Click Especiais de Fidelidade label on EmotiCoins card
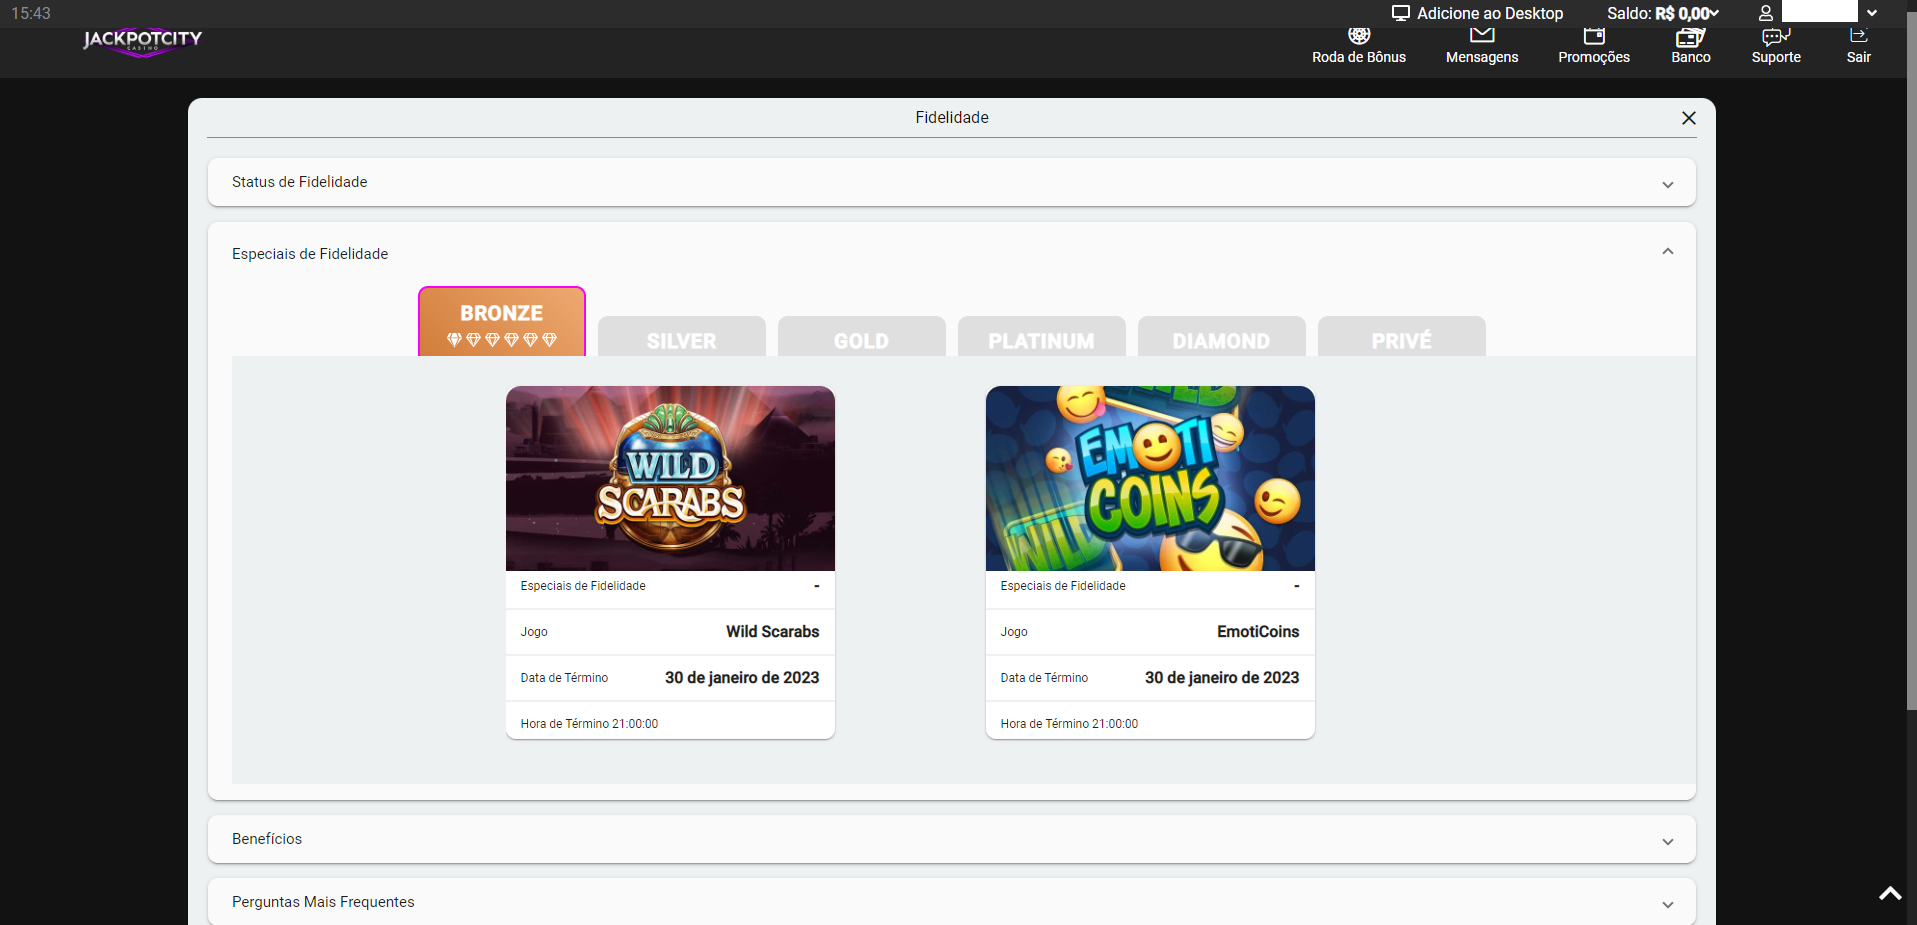The height and width of the screenshot is (925, 1917). pos(1063,586)
